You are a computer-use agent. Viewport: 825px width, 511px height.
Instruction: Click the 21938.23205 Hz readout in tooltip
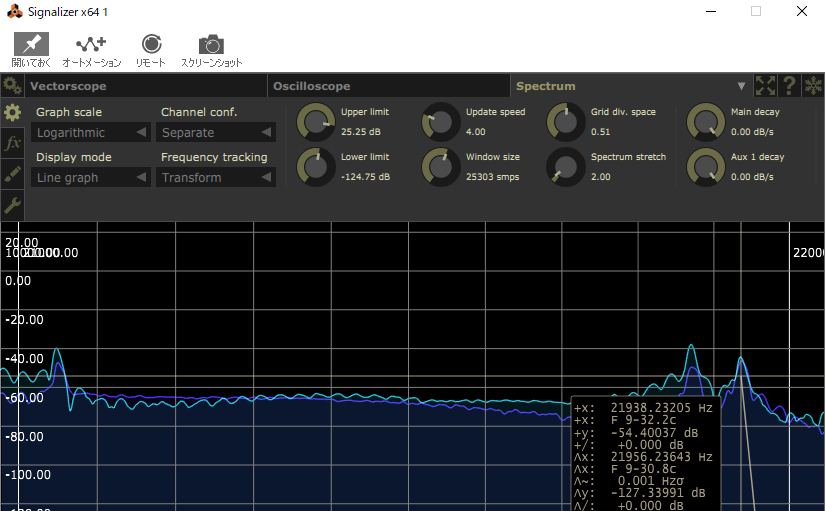[x=661, y=408]
